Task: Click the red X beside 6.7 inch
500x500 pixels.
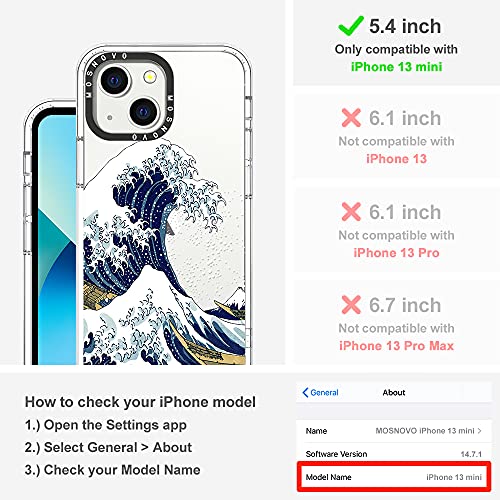Action: click(x=351, y=305)
